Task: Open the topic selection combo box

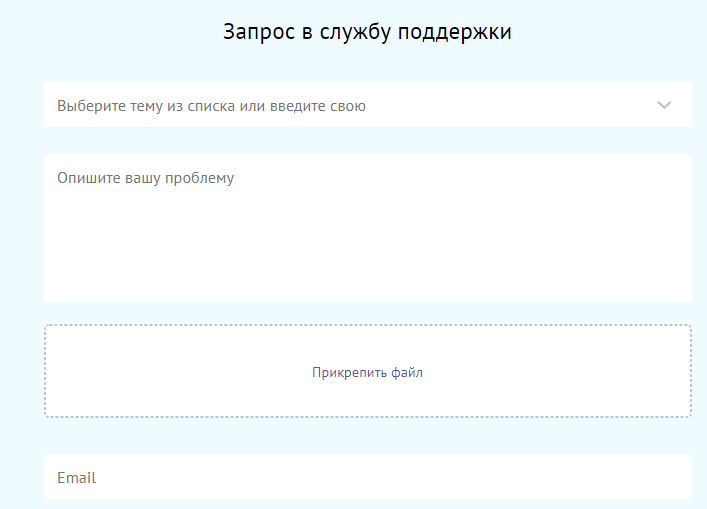Action: (x=367, y=105)
